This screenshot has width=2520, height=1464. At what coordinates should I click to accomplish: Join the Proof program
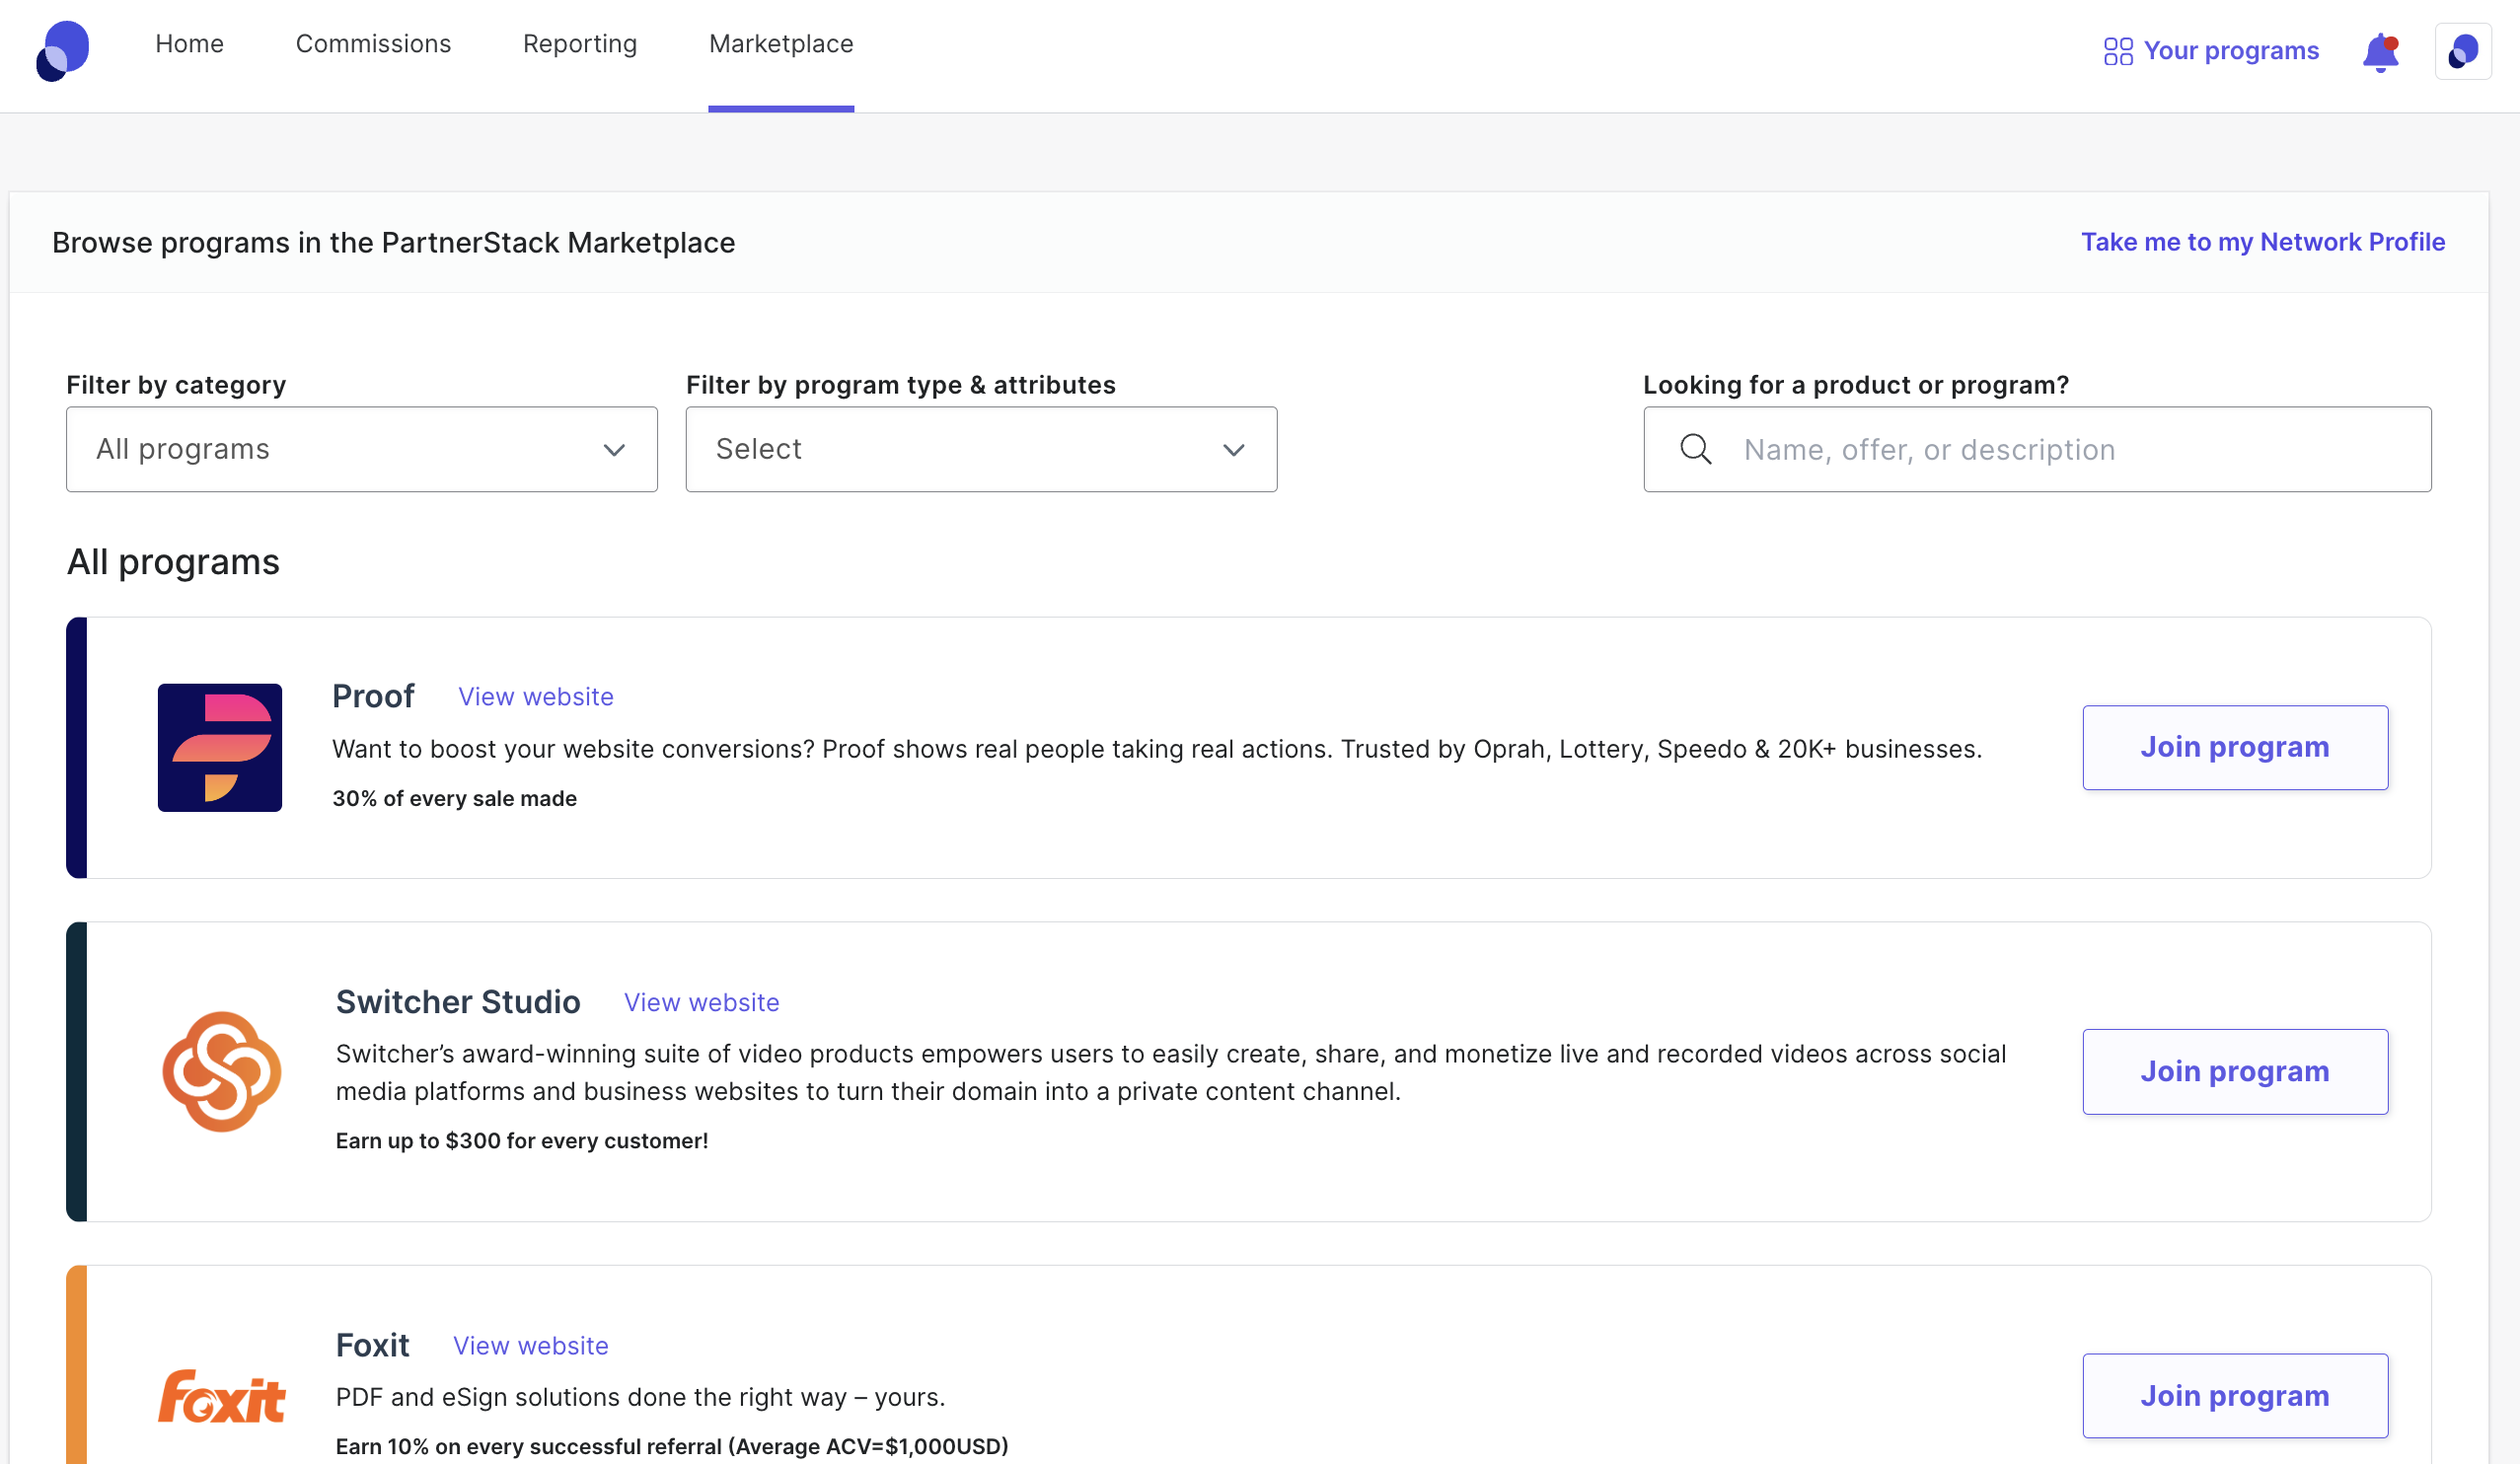click(2235, 747)
